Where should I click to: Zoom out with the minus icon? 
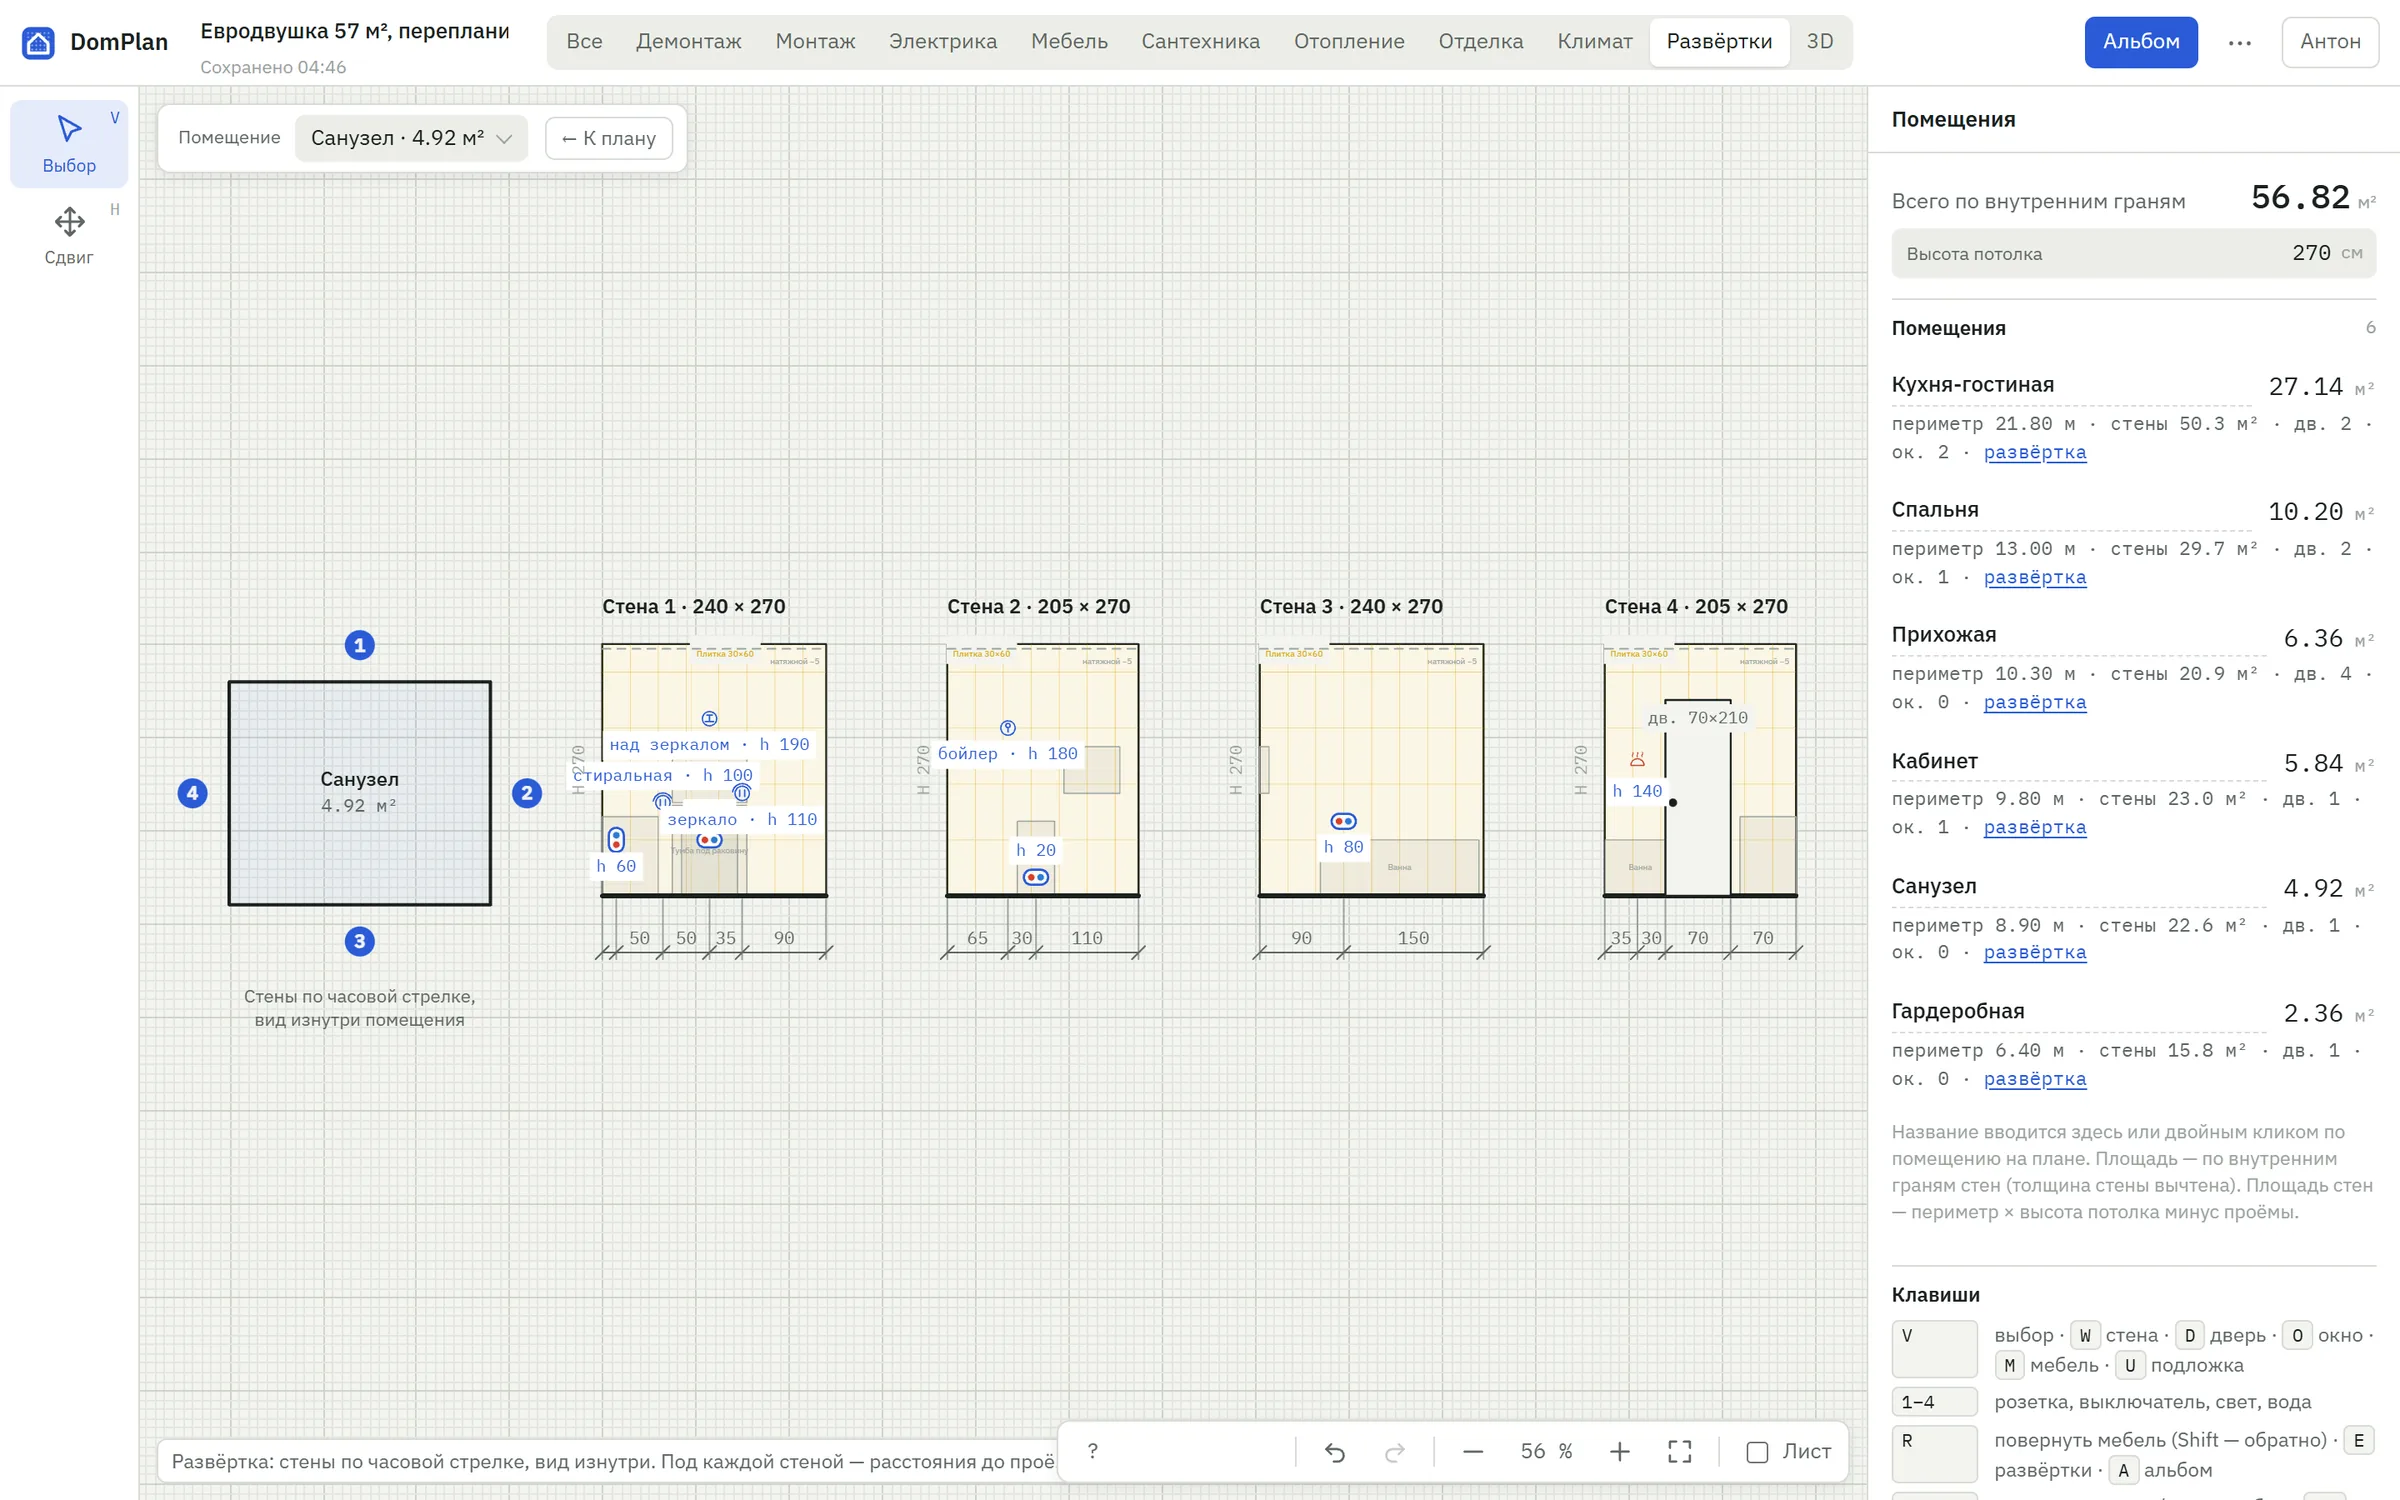click(1473, 1452)
